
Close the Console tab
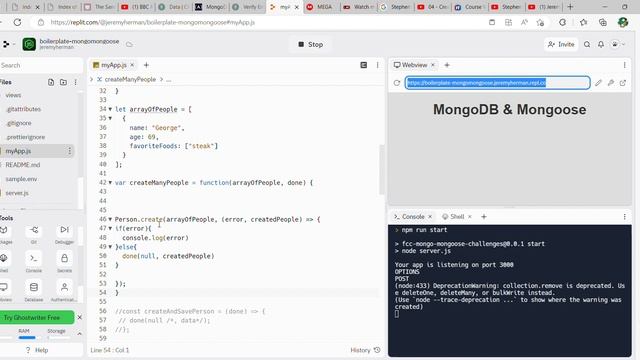tap(430, 217)
